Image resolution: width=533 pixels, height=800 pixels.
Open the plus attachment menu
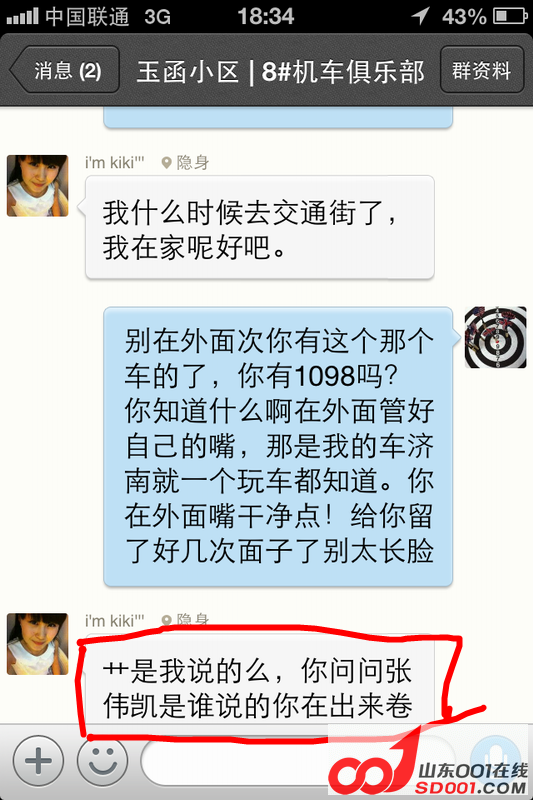click(38, 761)
